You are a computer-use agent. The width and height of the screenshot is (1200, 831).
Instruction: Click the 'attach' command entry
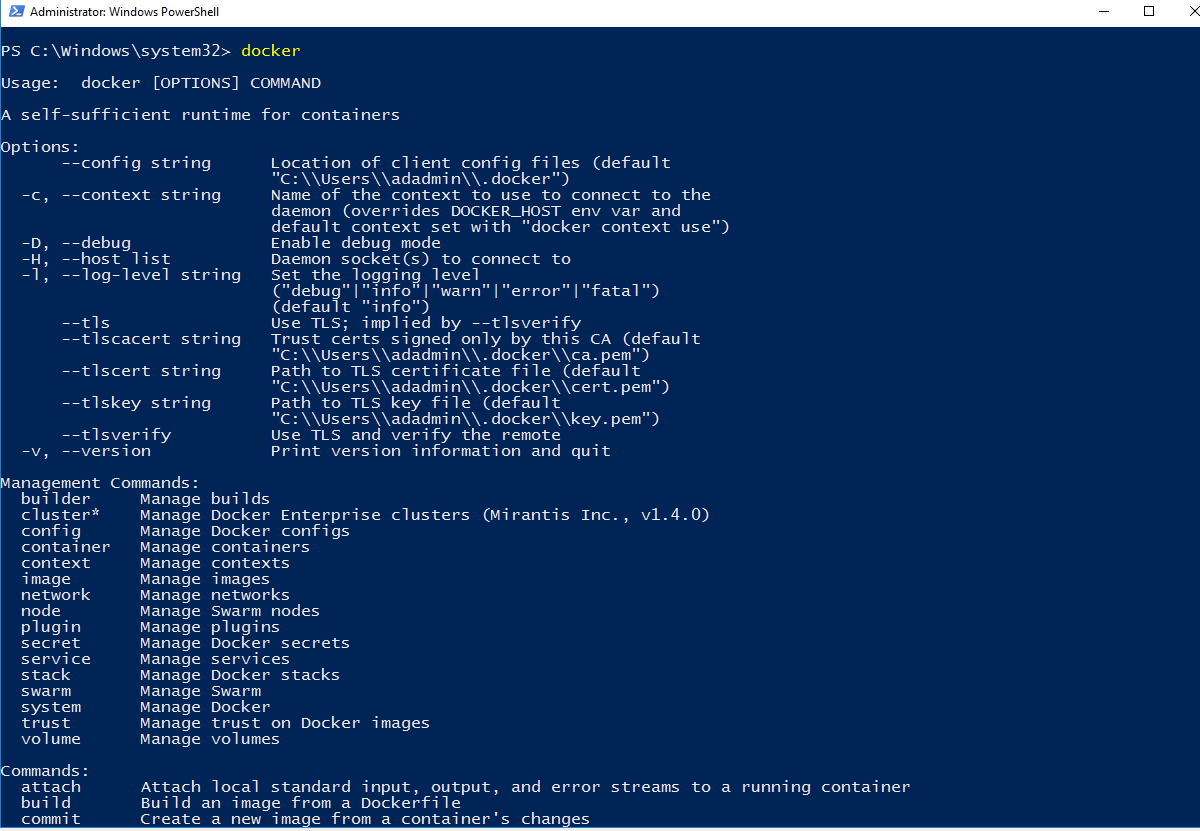(x=51, y=787)
